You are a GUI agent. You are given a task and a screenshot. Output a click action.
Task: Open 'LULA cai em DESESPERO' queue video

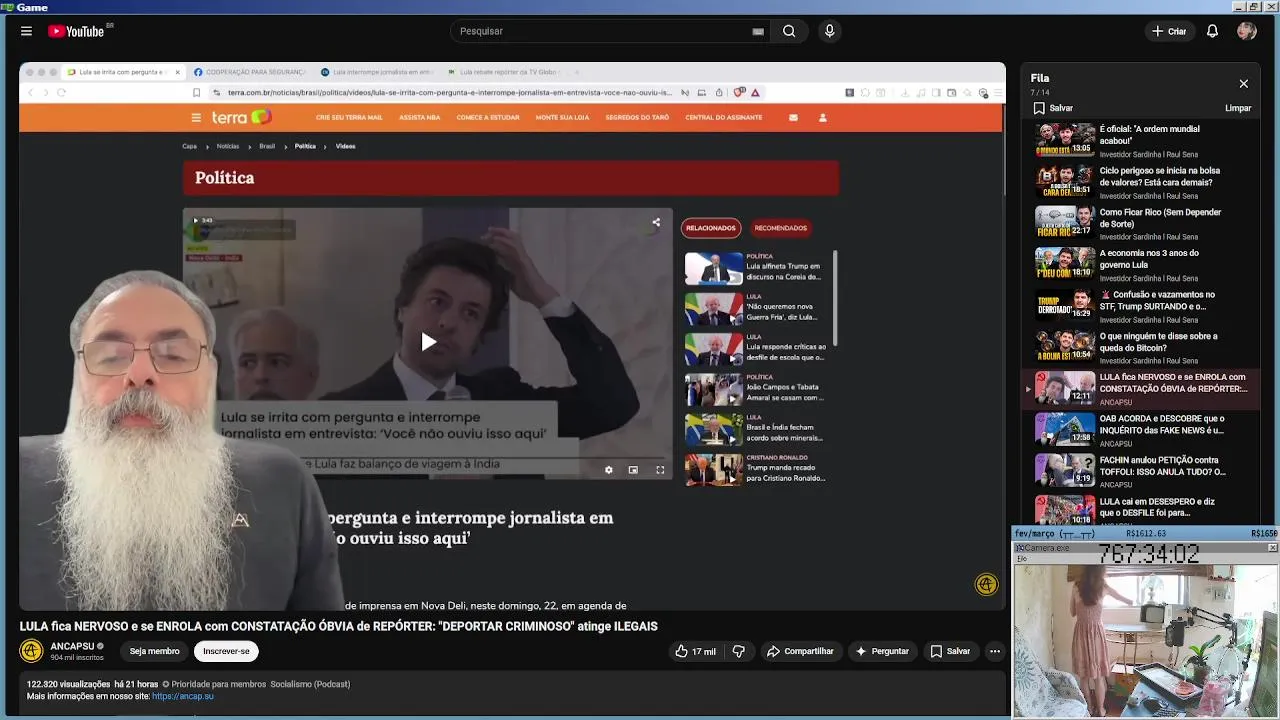click(1140, 510)
